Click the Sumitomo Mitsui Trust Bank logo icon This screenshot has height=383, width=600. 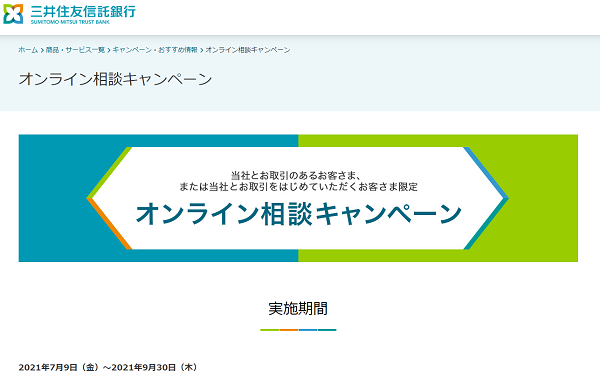tap(13, 14)
